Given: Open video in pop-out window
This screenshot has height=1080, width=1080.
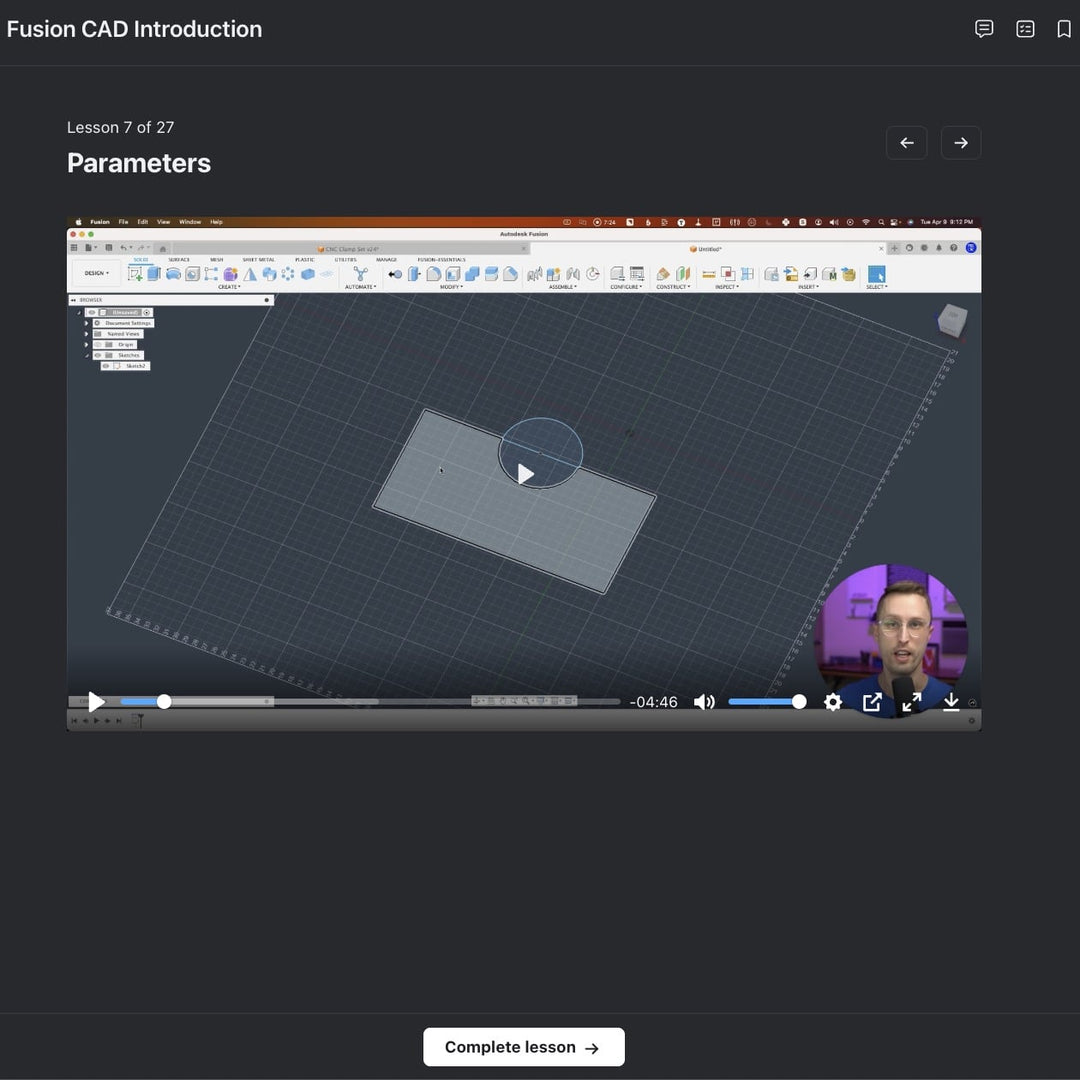Looking at the screenshot, I should pyautogui.click(x=872, y=702).
